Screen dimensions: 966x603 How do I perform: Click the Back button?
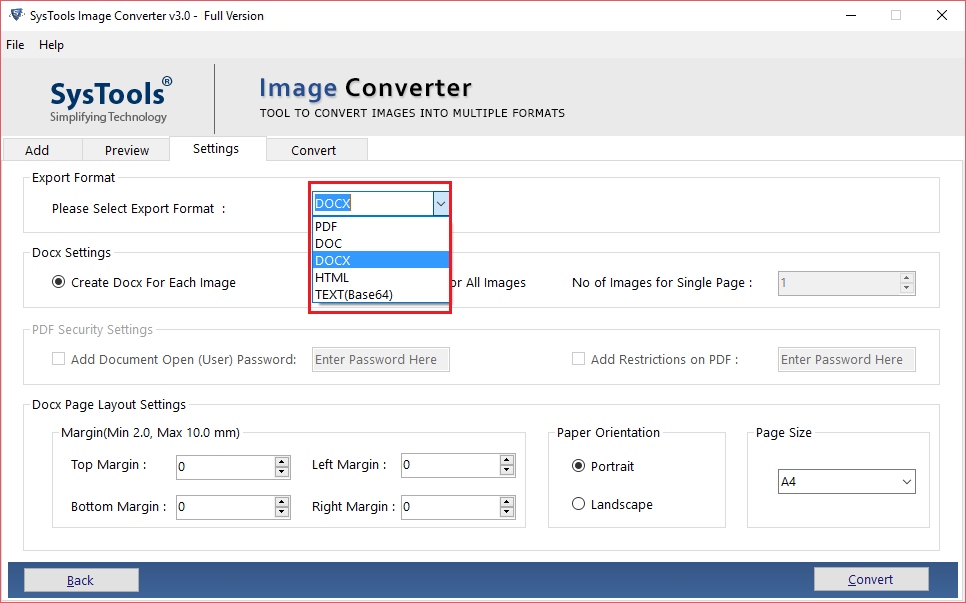coord(81,580)
